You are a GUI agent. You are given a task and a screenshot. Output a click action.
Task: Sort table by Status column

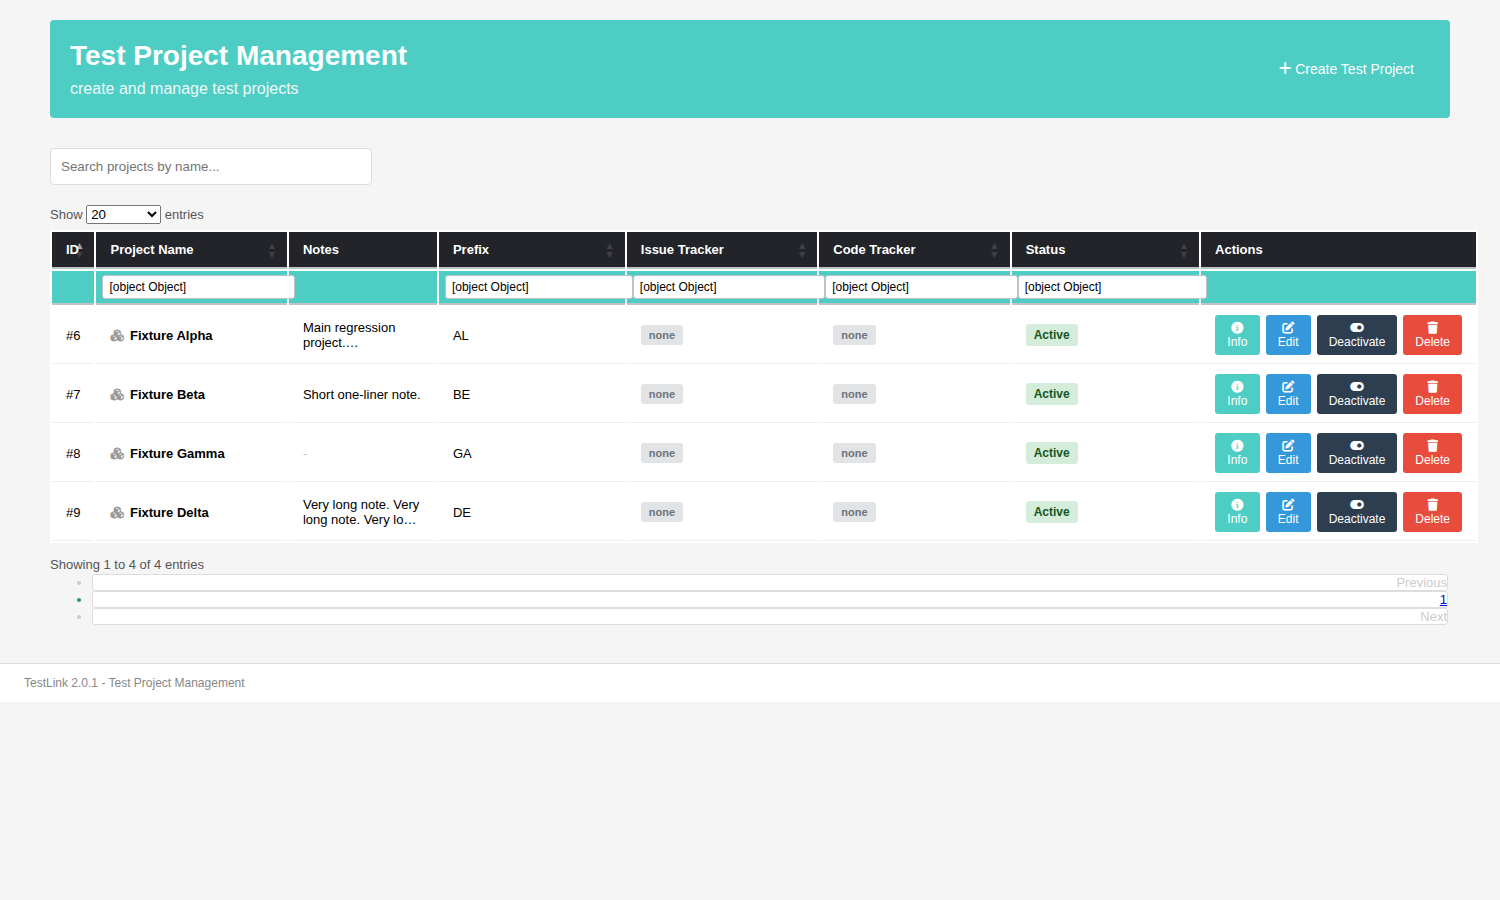coord(1105,250)
